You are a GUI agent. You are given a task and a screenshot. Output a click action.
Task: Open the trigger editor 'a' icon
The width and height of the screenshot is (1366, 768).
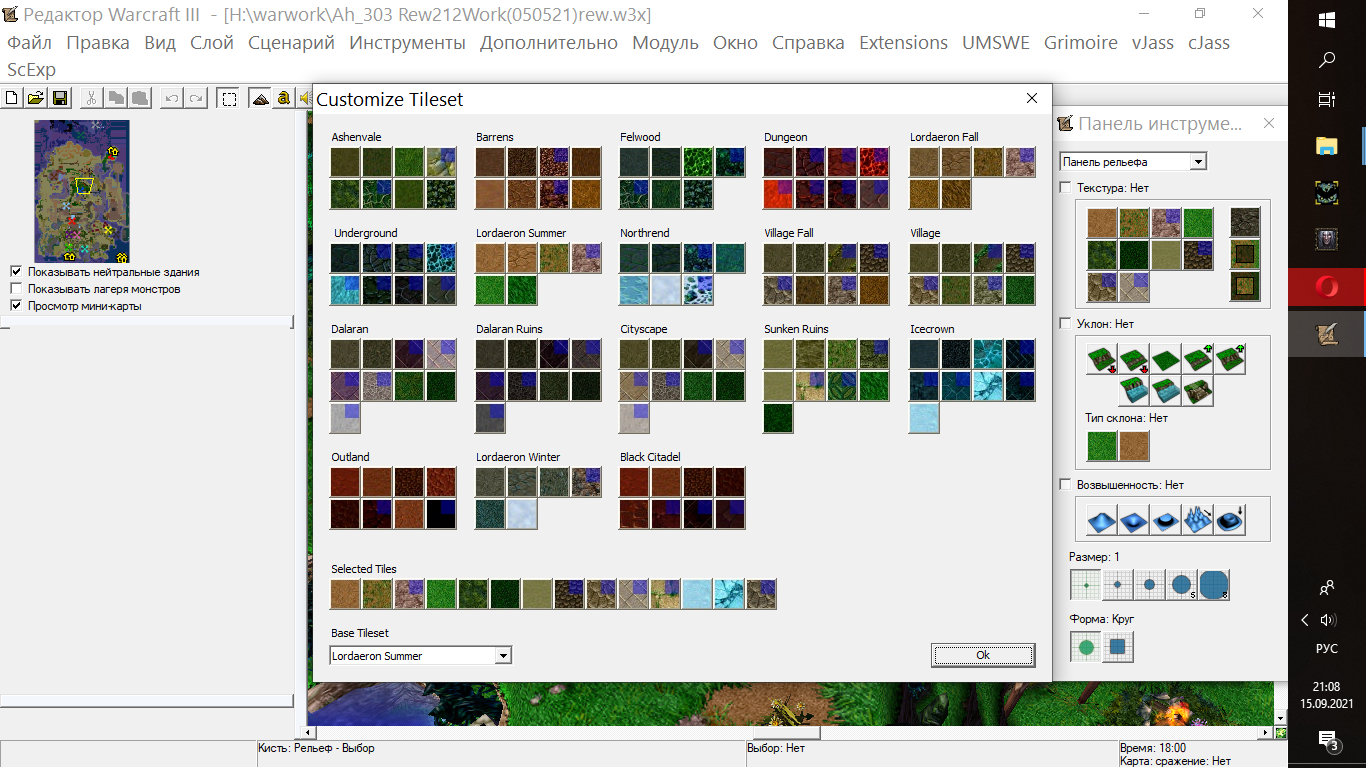pos(284,98)
